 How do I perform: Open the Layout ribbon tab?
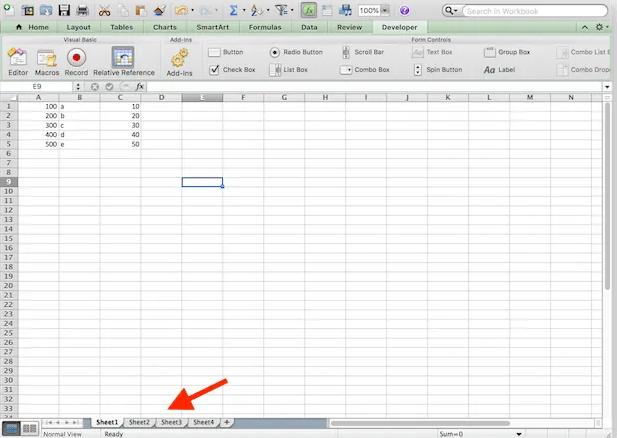78,27
